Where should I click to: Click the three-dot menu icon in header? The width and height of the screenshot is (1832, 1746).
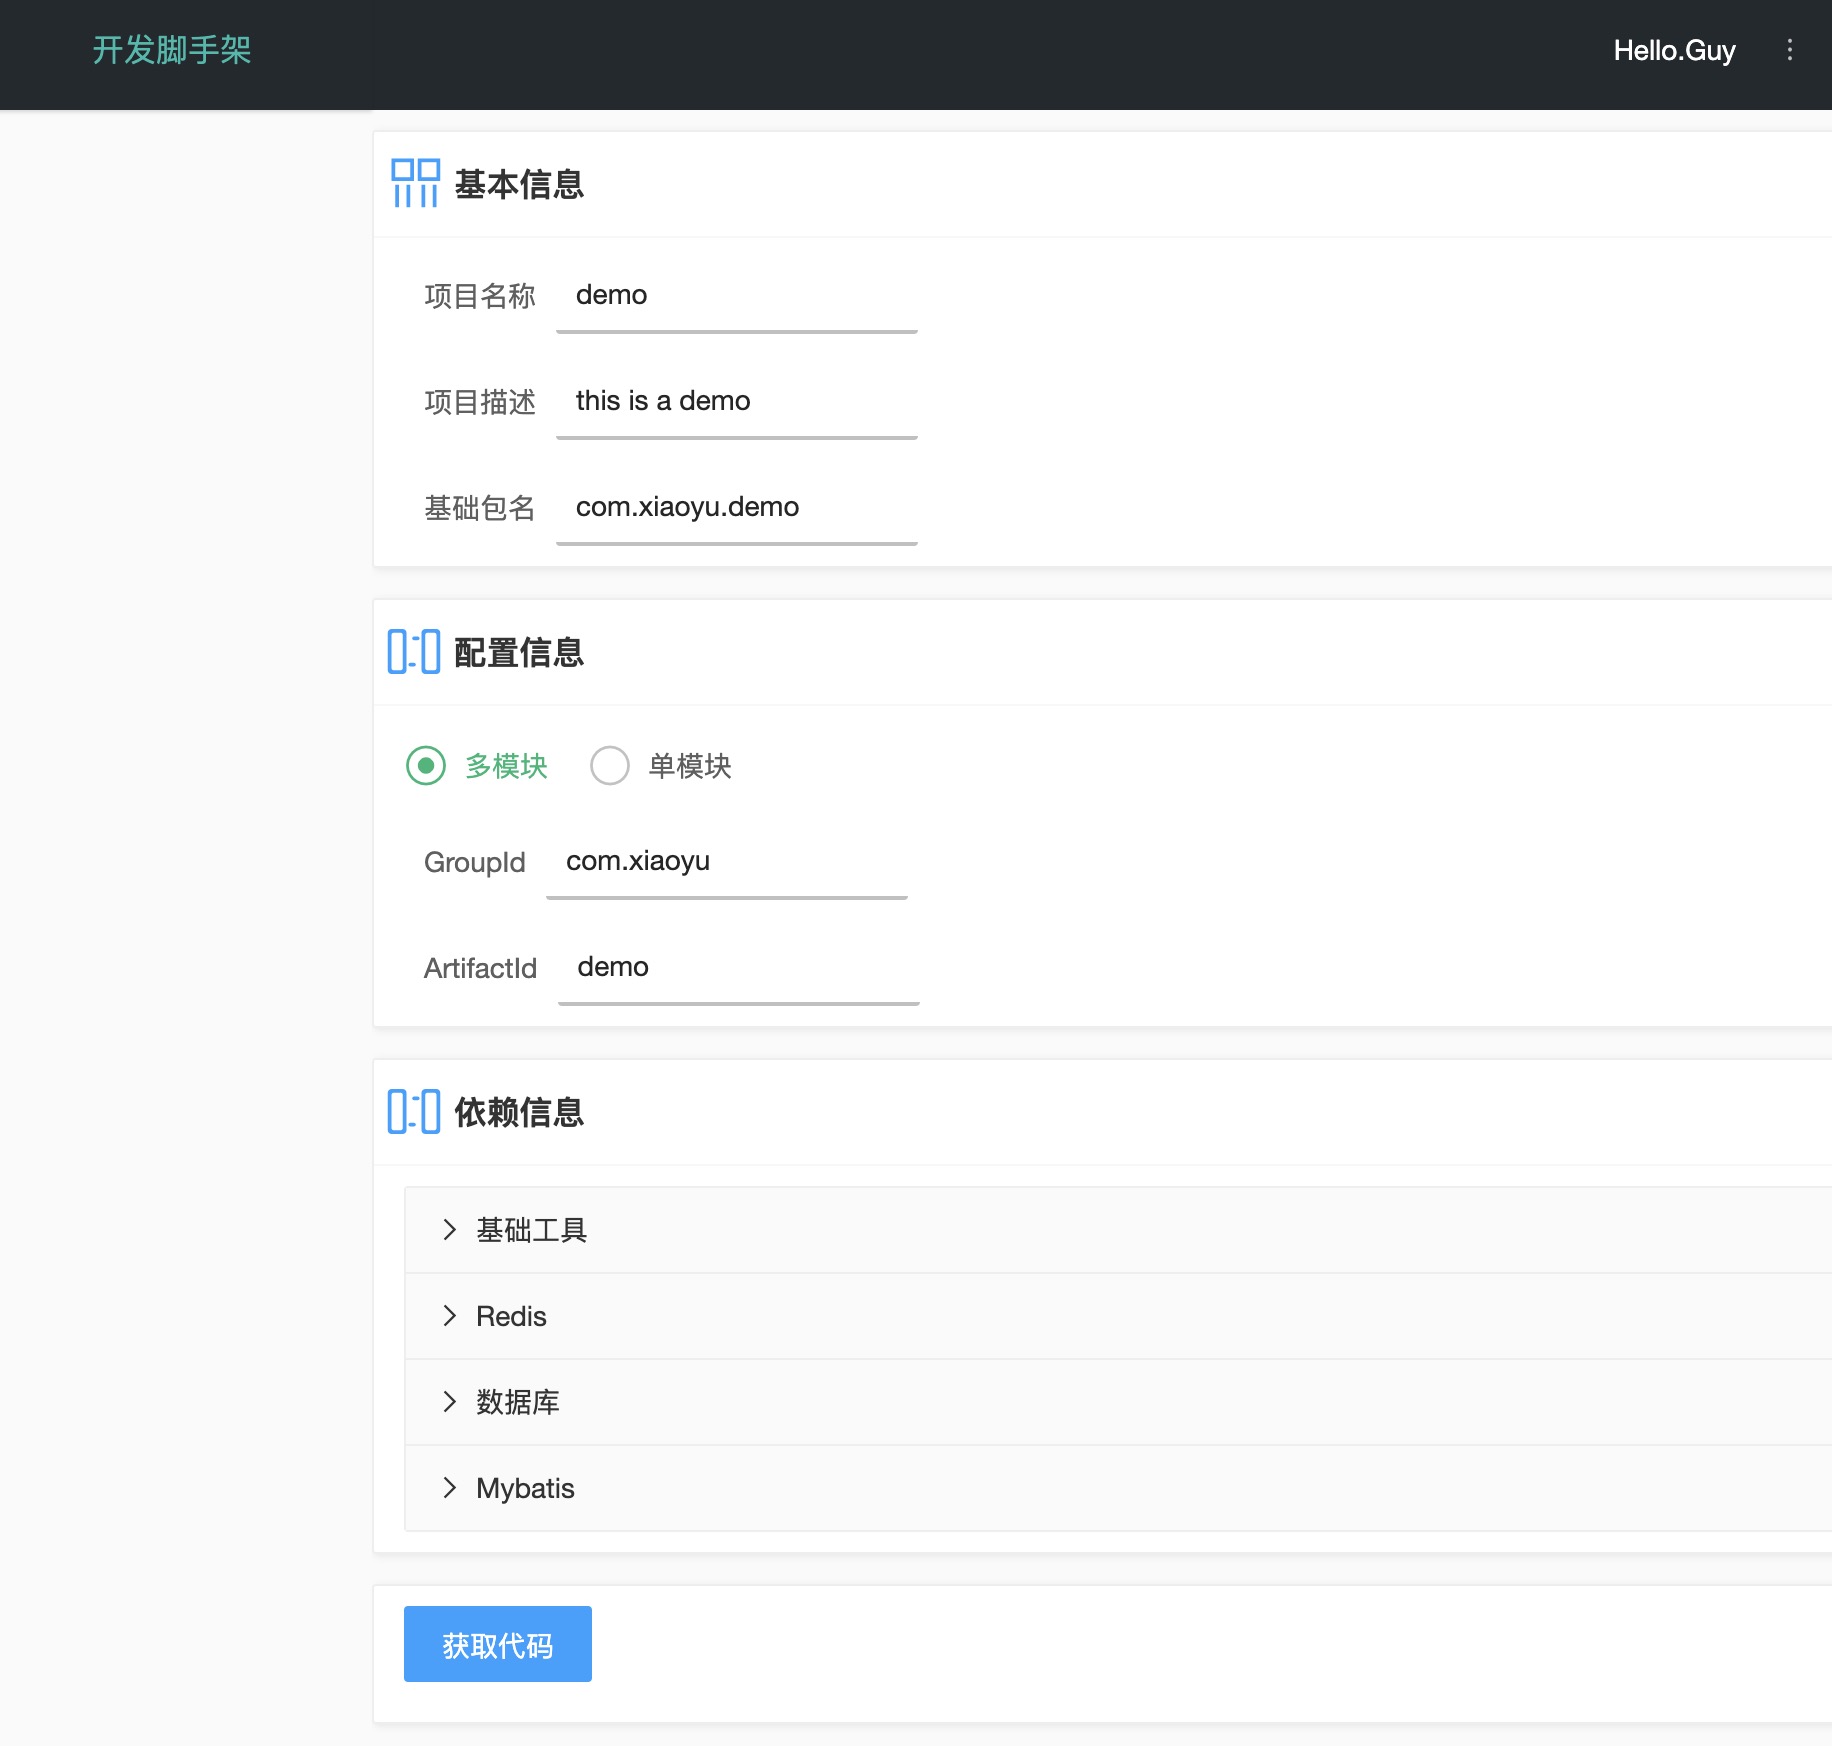[1789, 50]
